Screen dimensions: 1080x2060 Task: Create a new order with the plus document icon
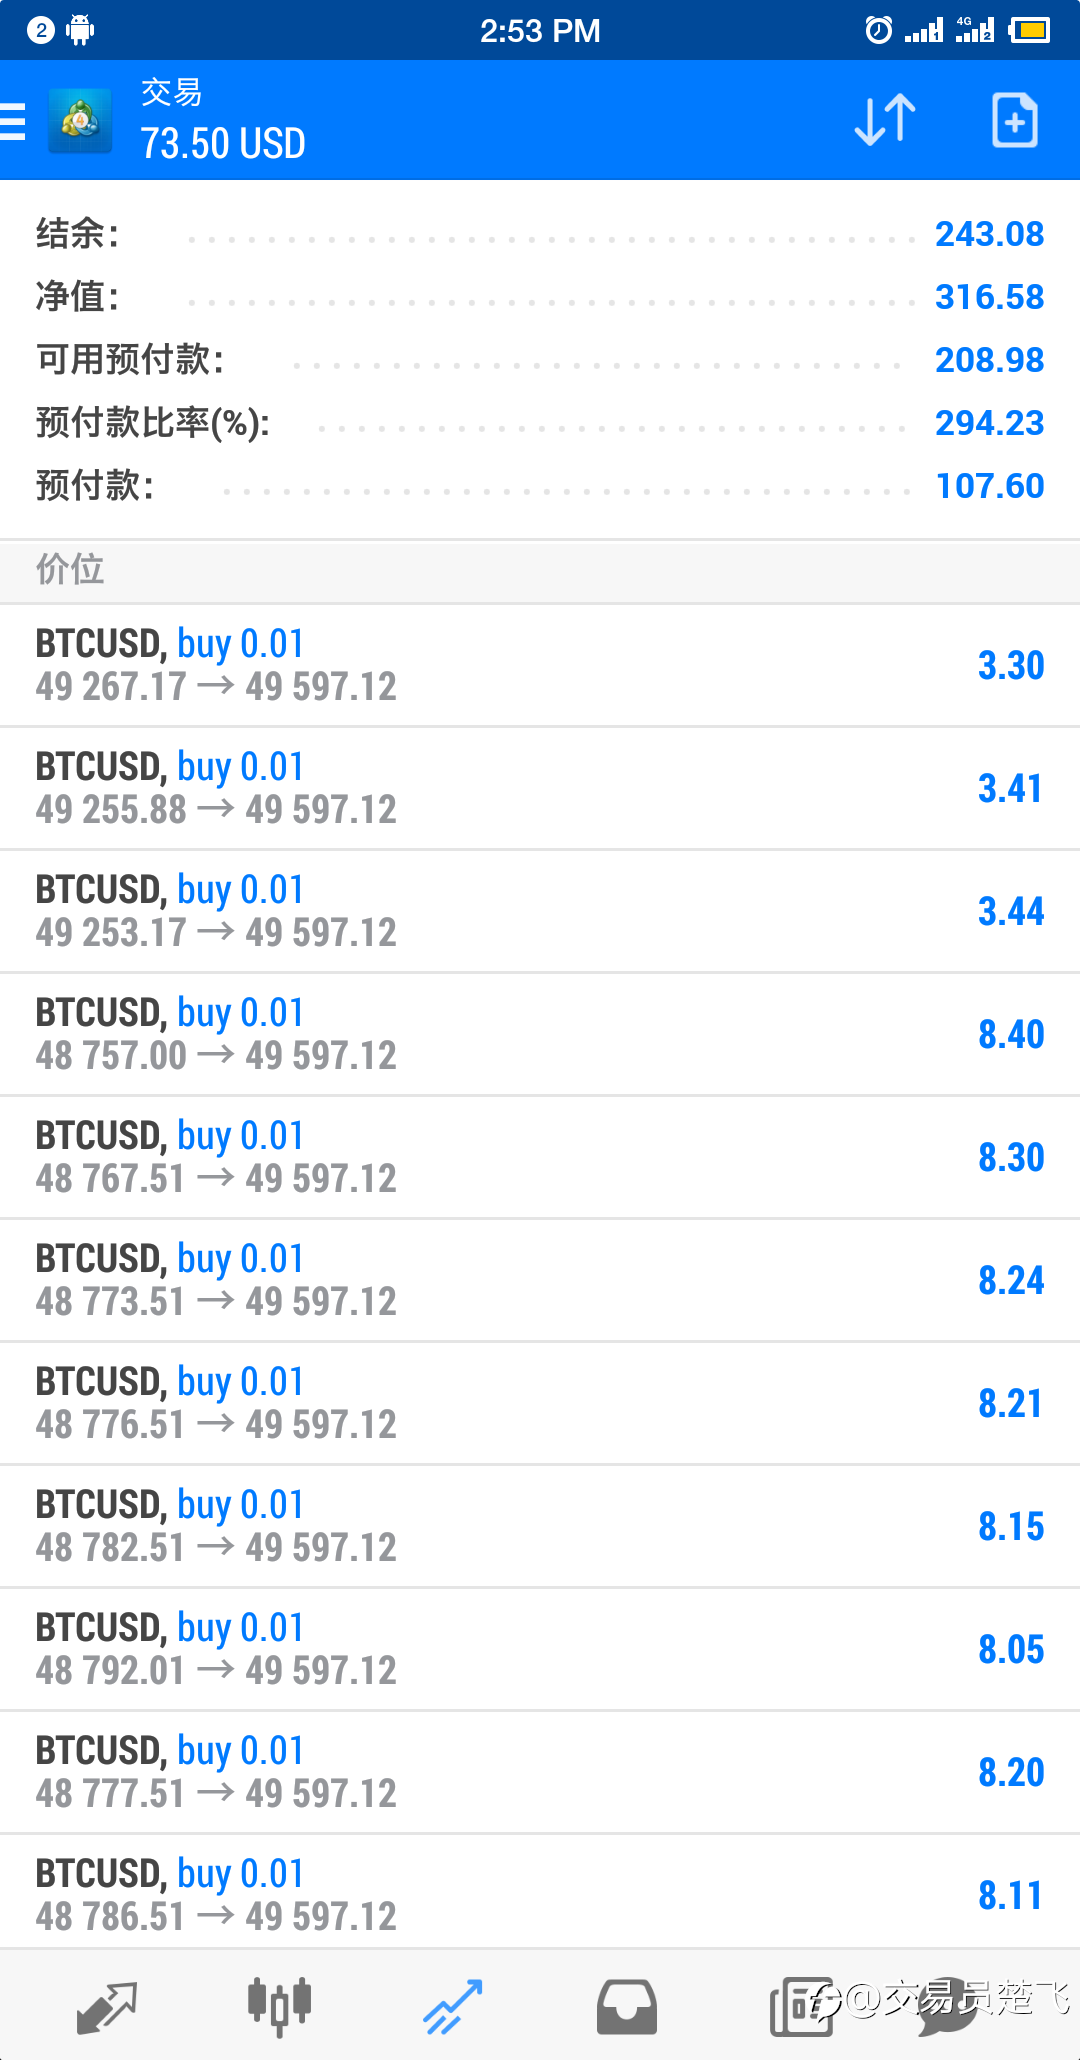pyautogui.click(x=1014, y=121)
